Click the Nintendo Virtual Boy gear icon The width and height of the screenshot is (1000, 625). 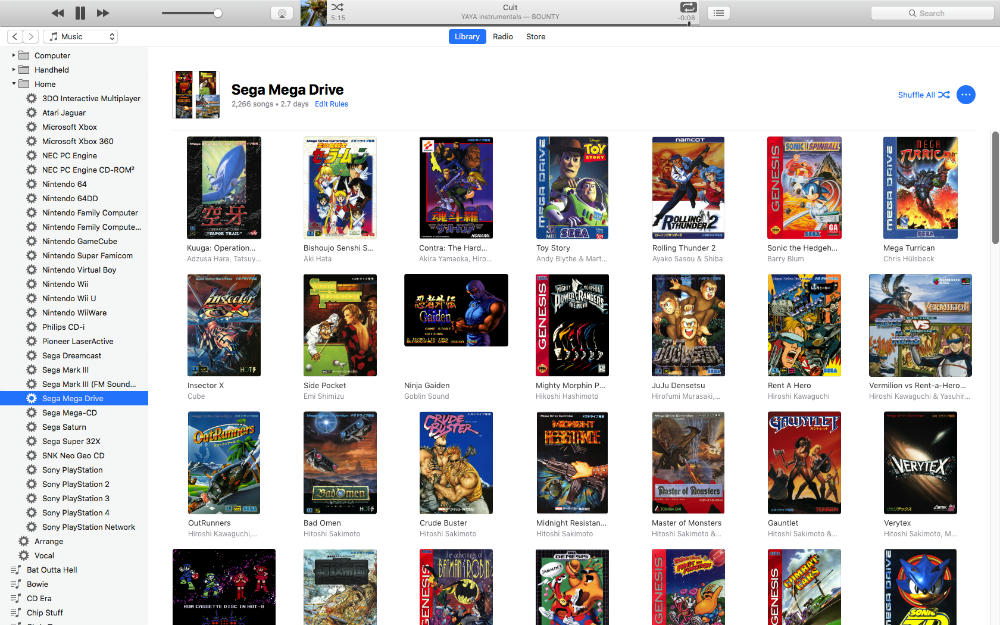[31, 269]
